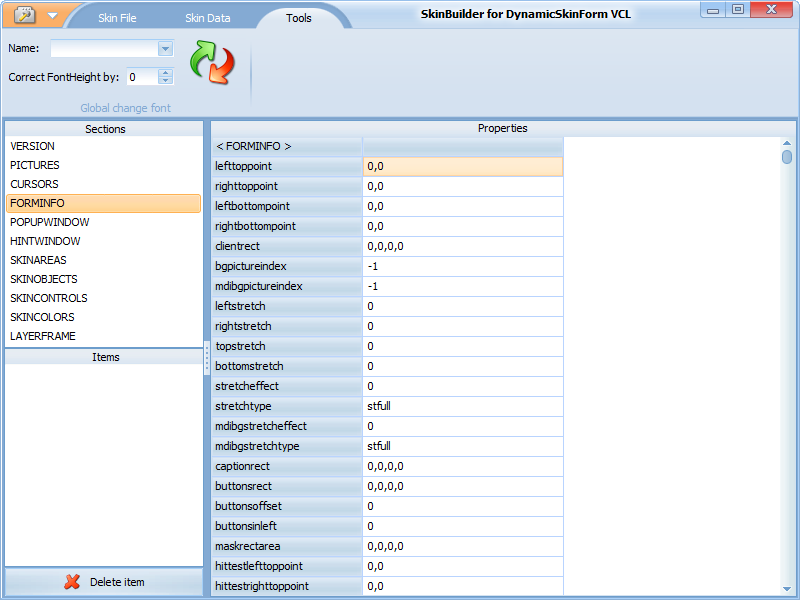Click the < FORMINFO > header row
The width and height of the screenshot is (800, 600).
pyautogui.click(x=387, y=146)
